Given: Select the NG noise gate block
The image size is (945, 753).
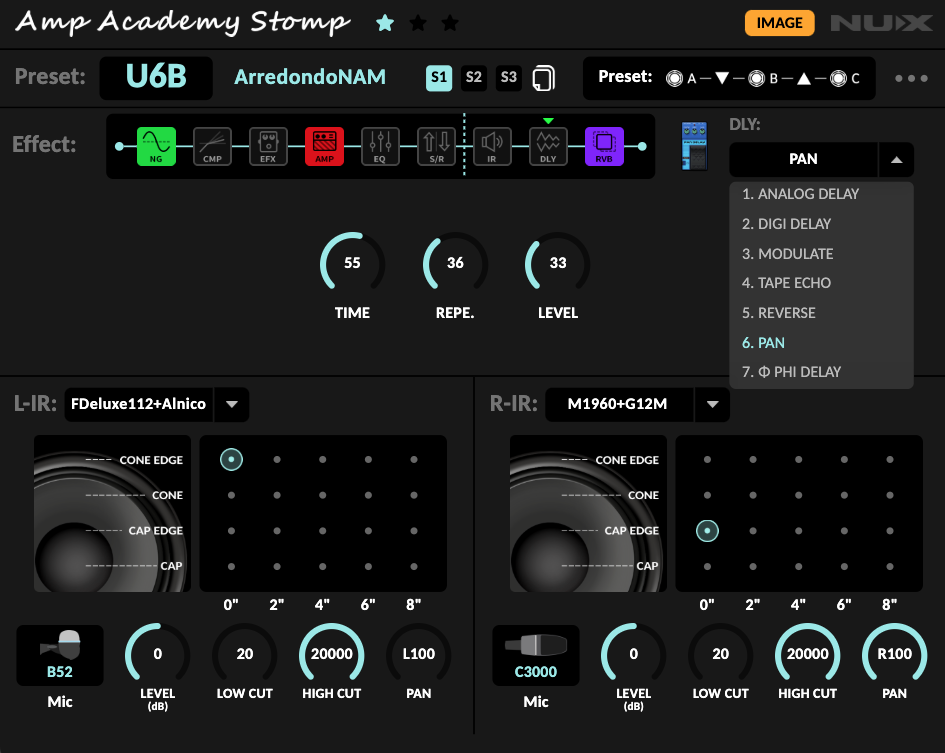Looking at the screenshot, I should point(156,147).
